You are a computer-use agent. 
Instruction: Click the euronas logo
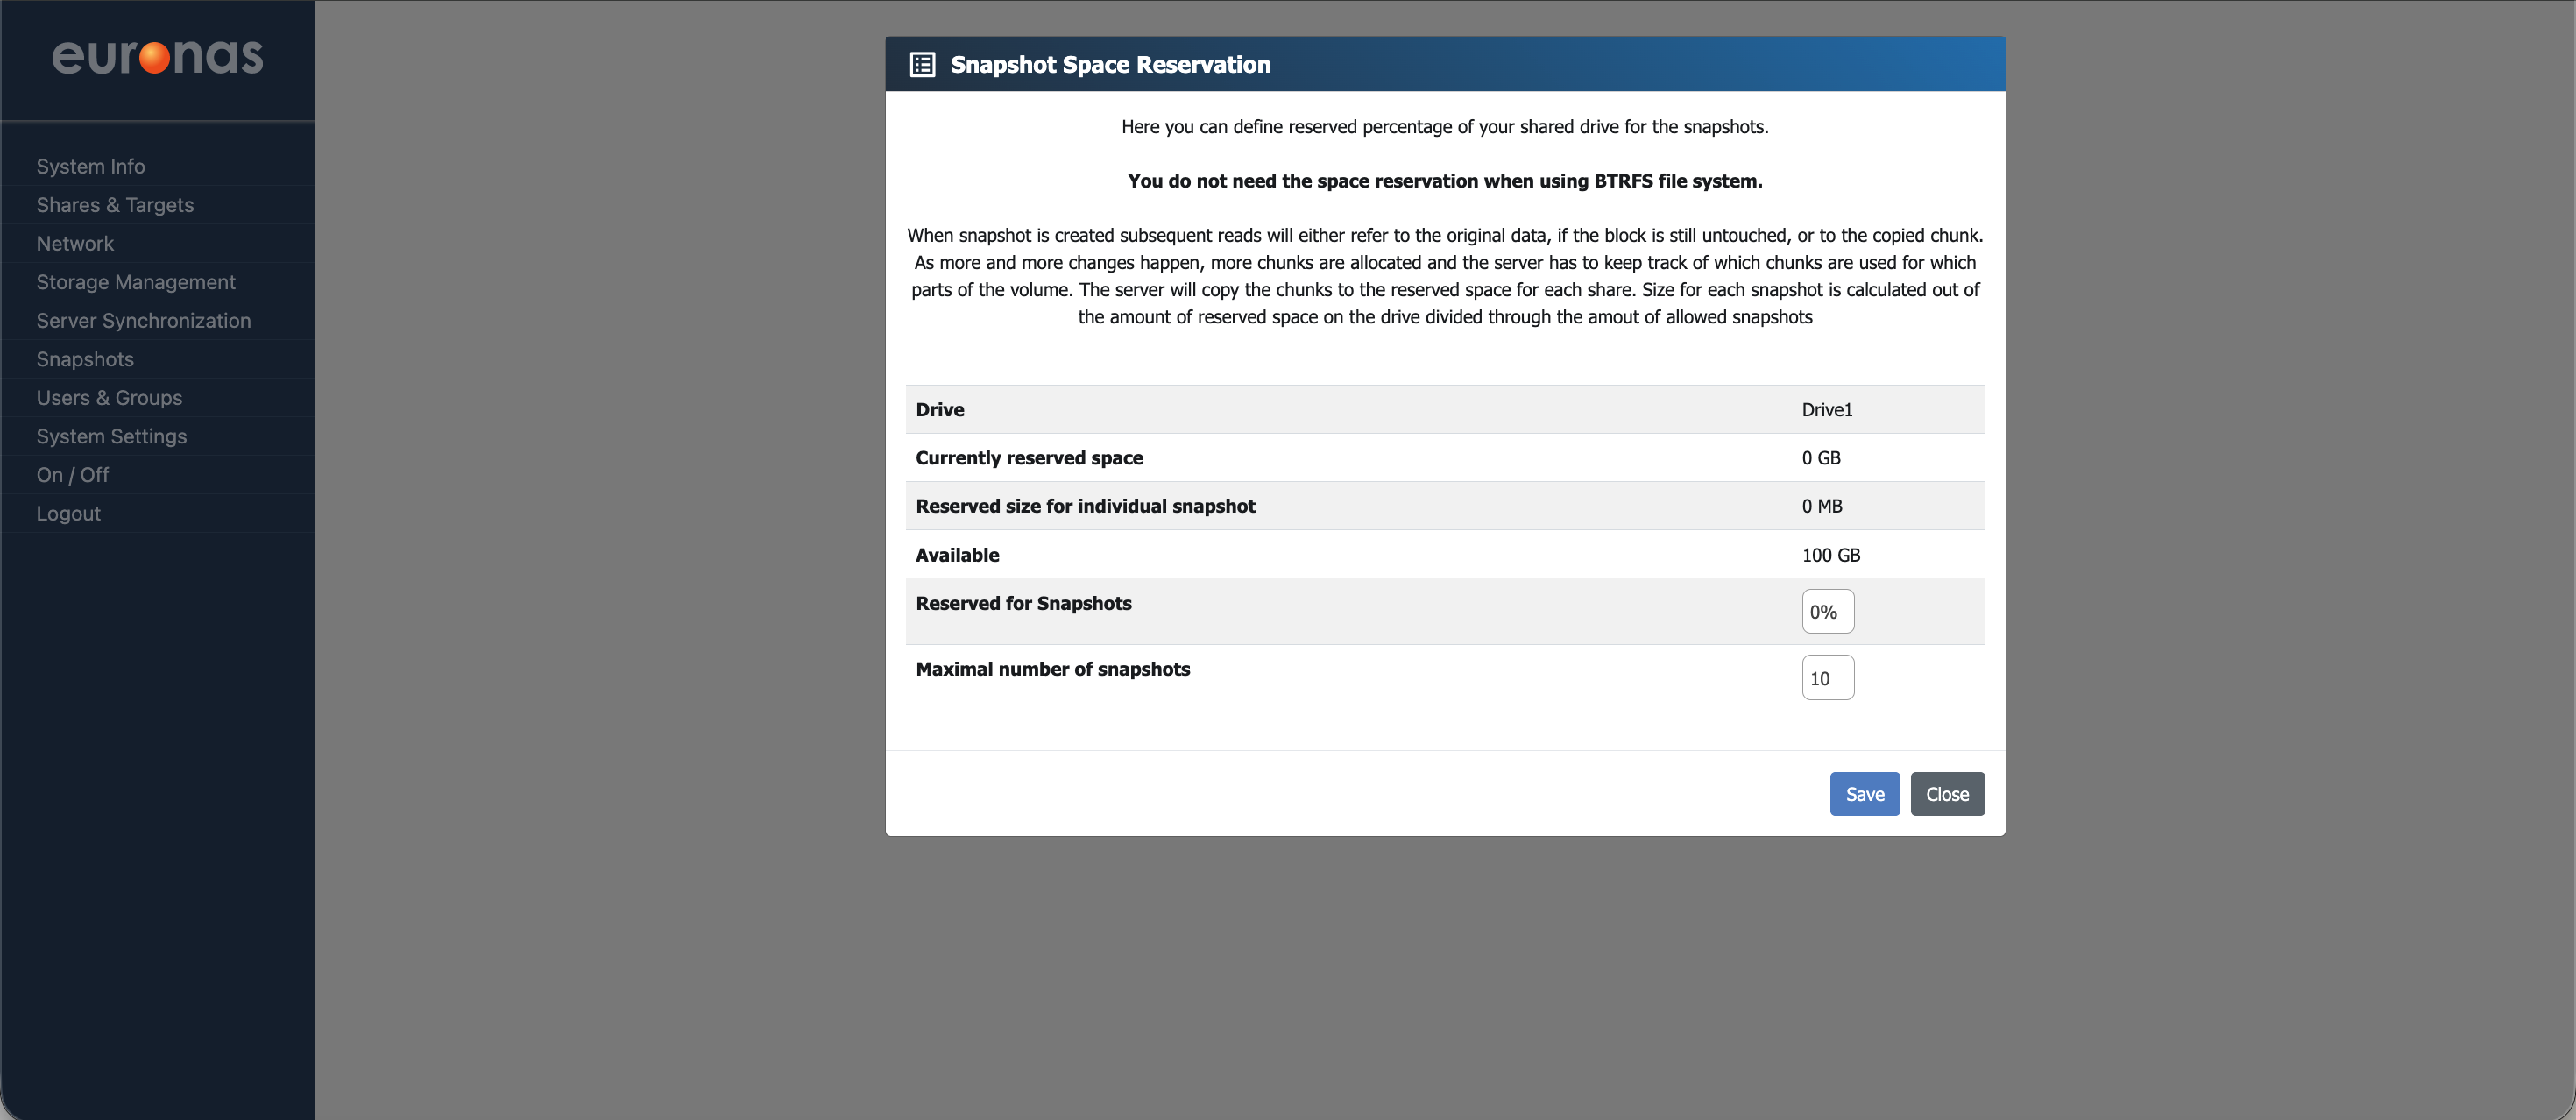pyautogui.click(x=157, y=57)
